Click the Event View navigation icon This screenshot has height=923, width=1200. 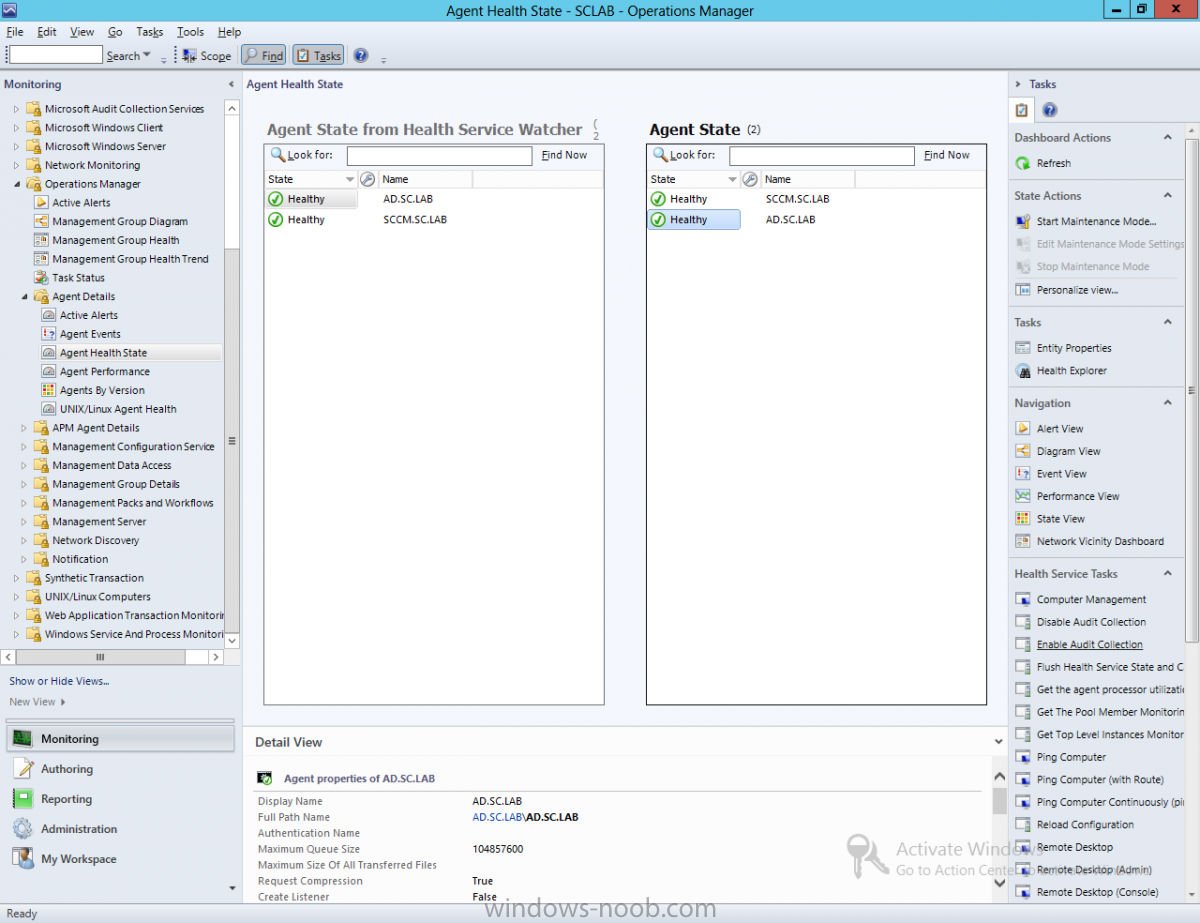pyautogui.click(x=1022, y=473)
